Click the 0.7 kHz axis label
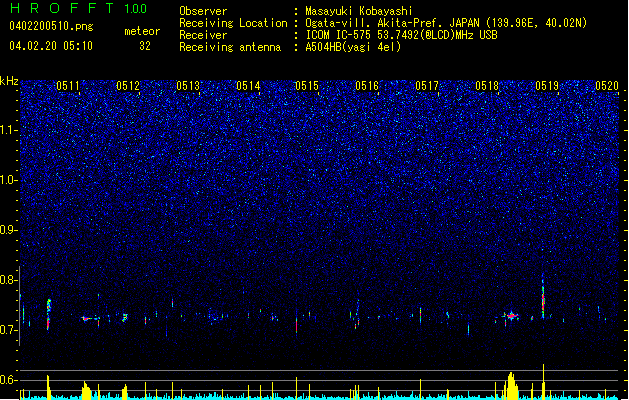Screen dimensions: 629x400 point(9,330)
